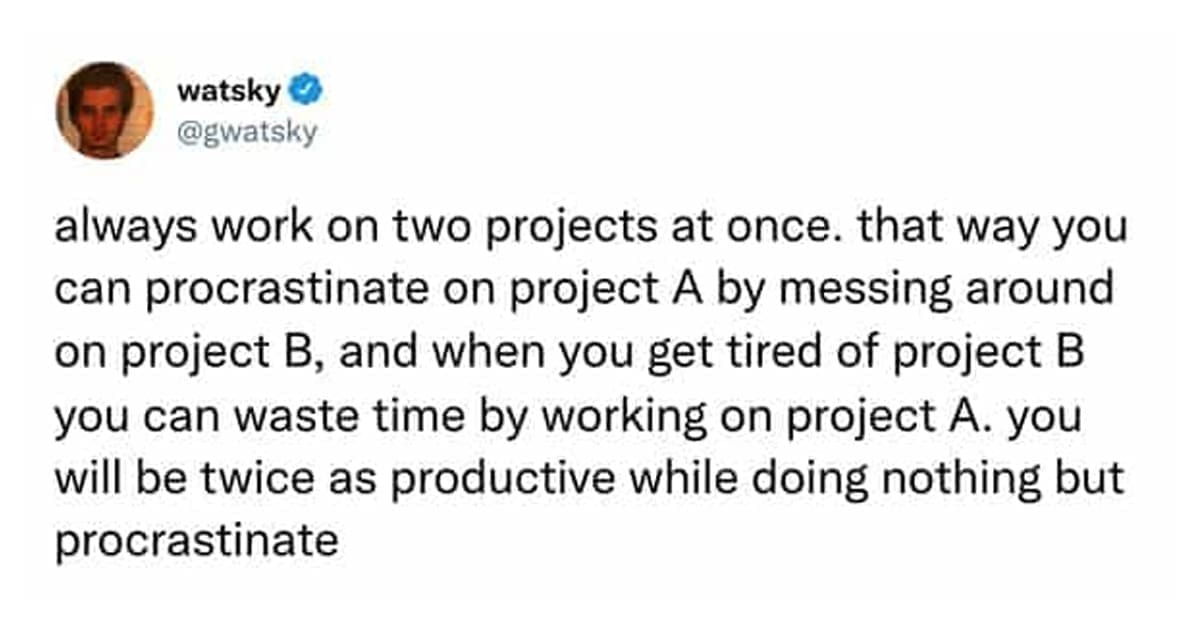Click the blue verified checkmark badge
The width and height of the screenshot is (1200, 630).
point(304,92)
